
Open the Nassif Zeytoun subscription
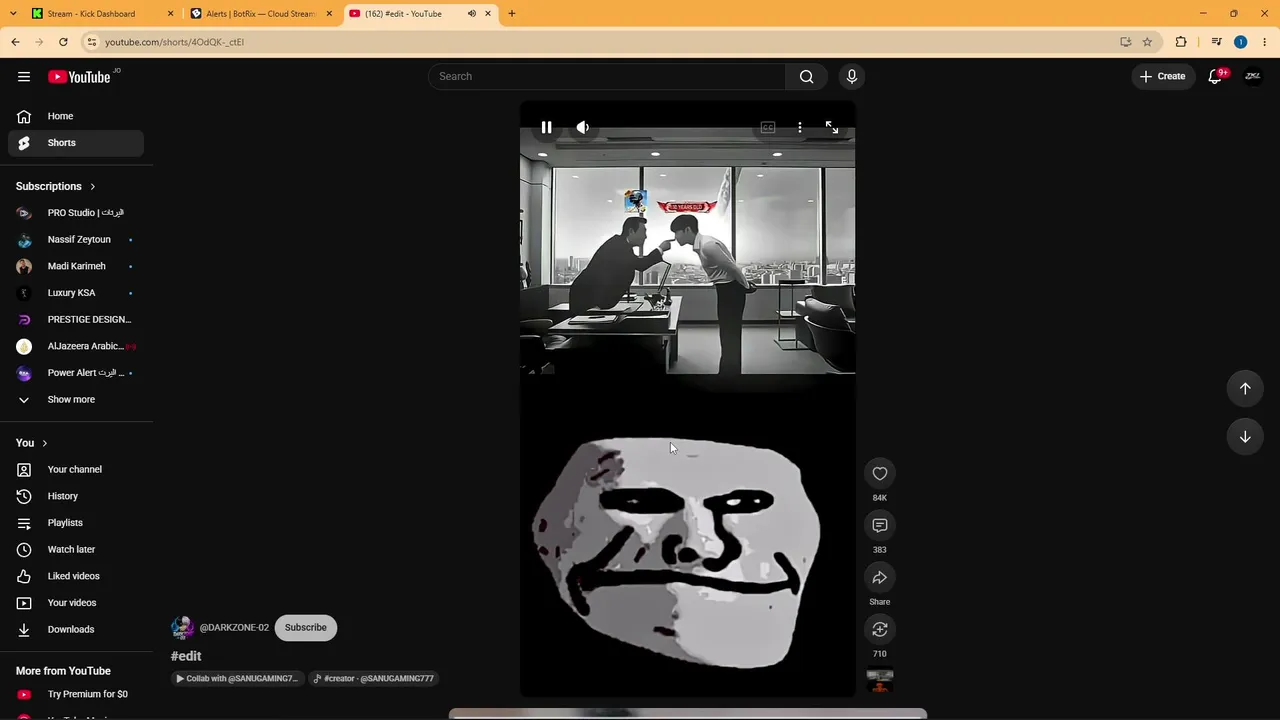tap(76, 240)
